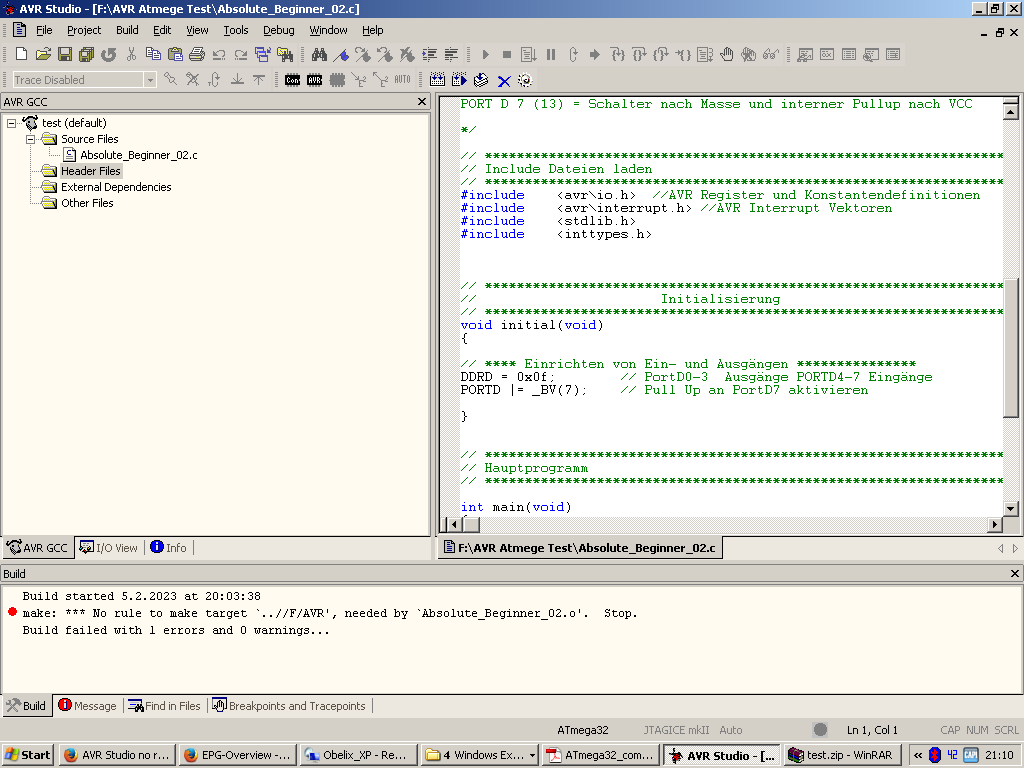Viewport: 1024px width, 768px height.
Task: Click the Copy icon in toolbar
Action: click(153, 54)
